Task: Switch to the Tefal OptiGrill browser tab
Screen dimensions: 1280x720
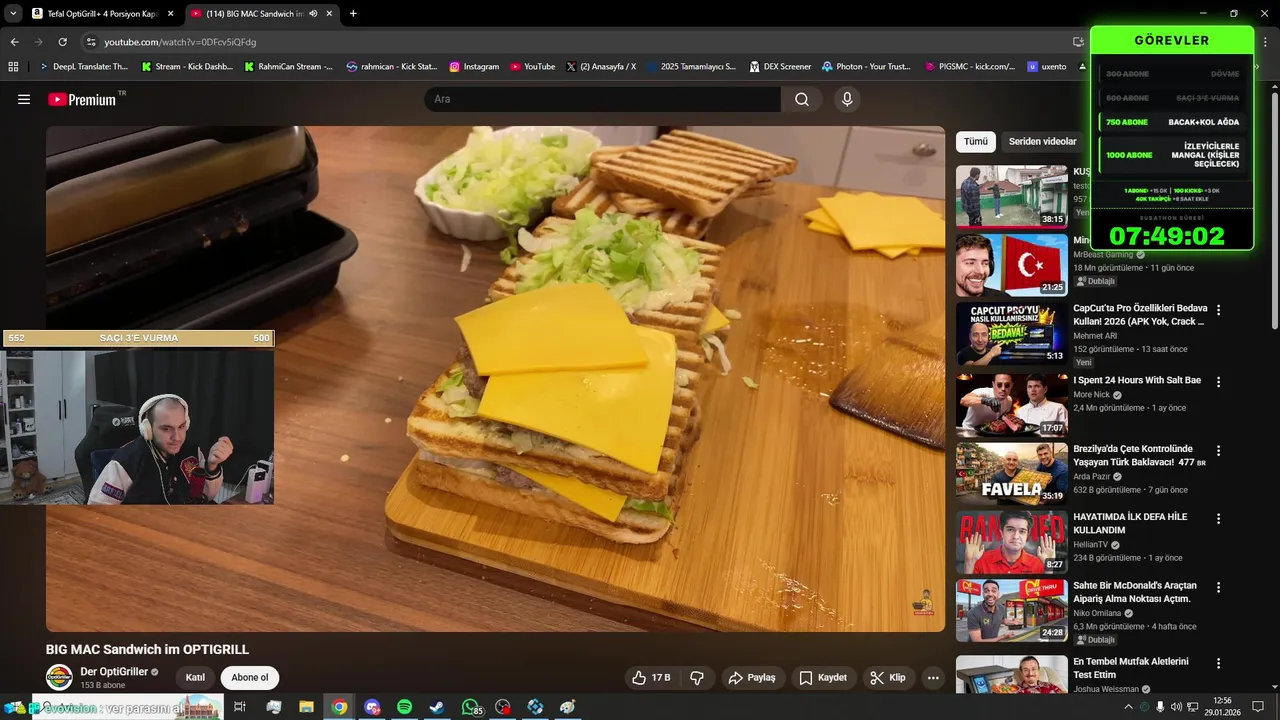Action: (103, 14)
